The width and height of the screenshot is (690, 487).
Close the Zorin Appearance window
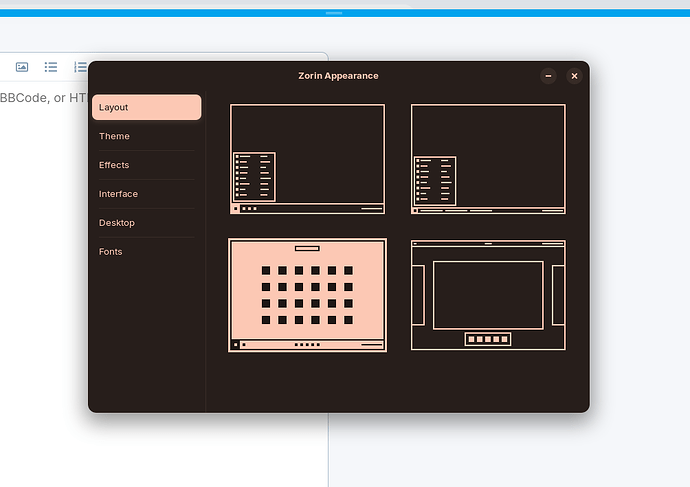click(574, 76)
